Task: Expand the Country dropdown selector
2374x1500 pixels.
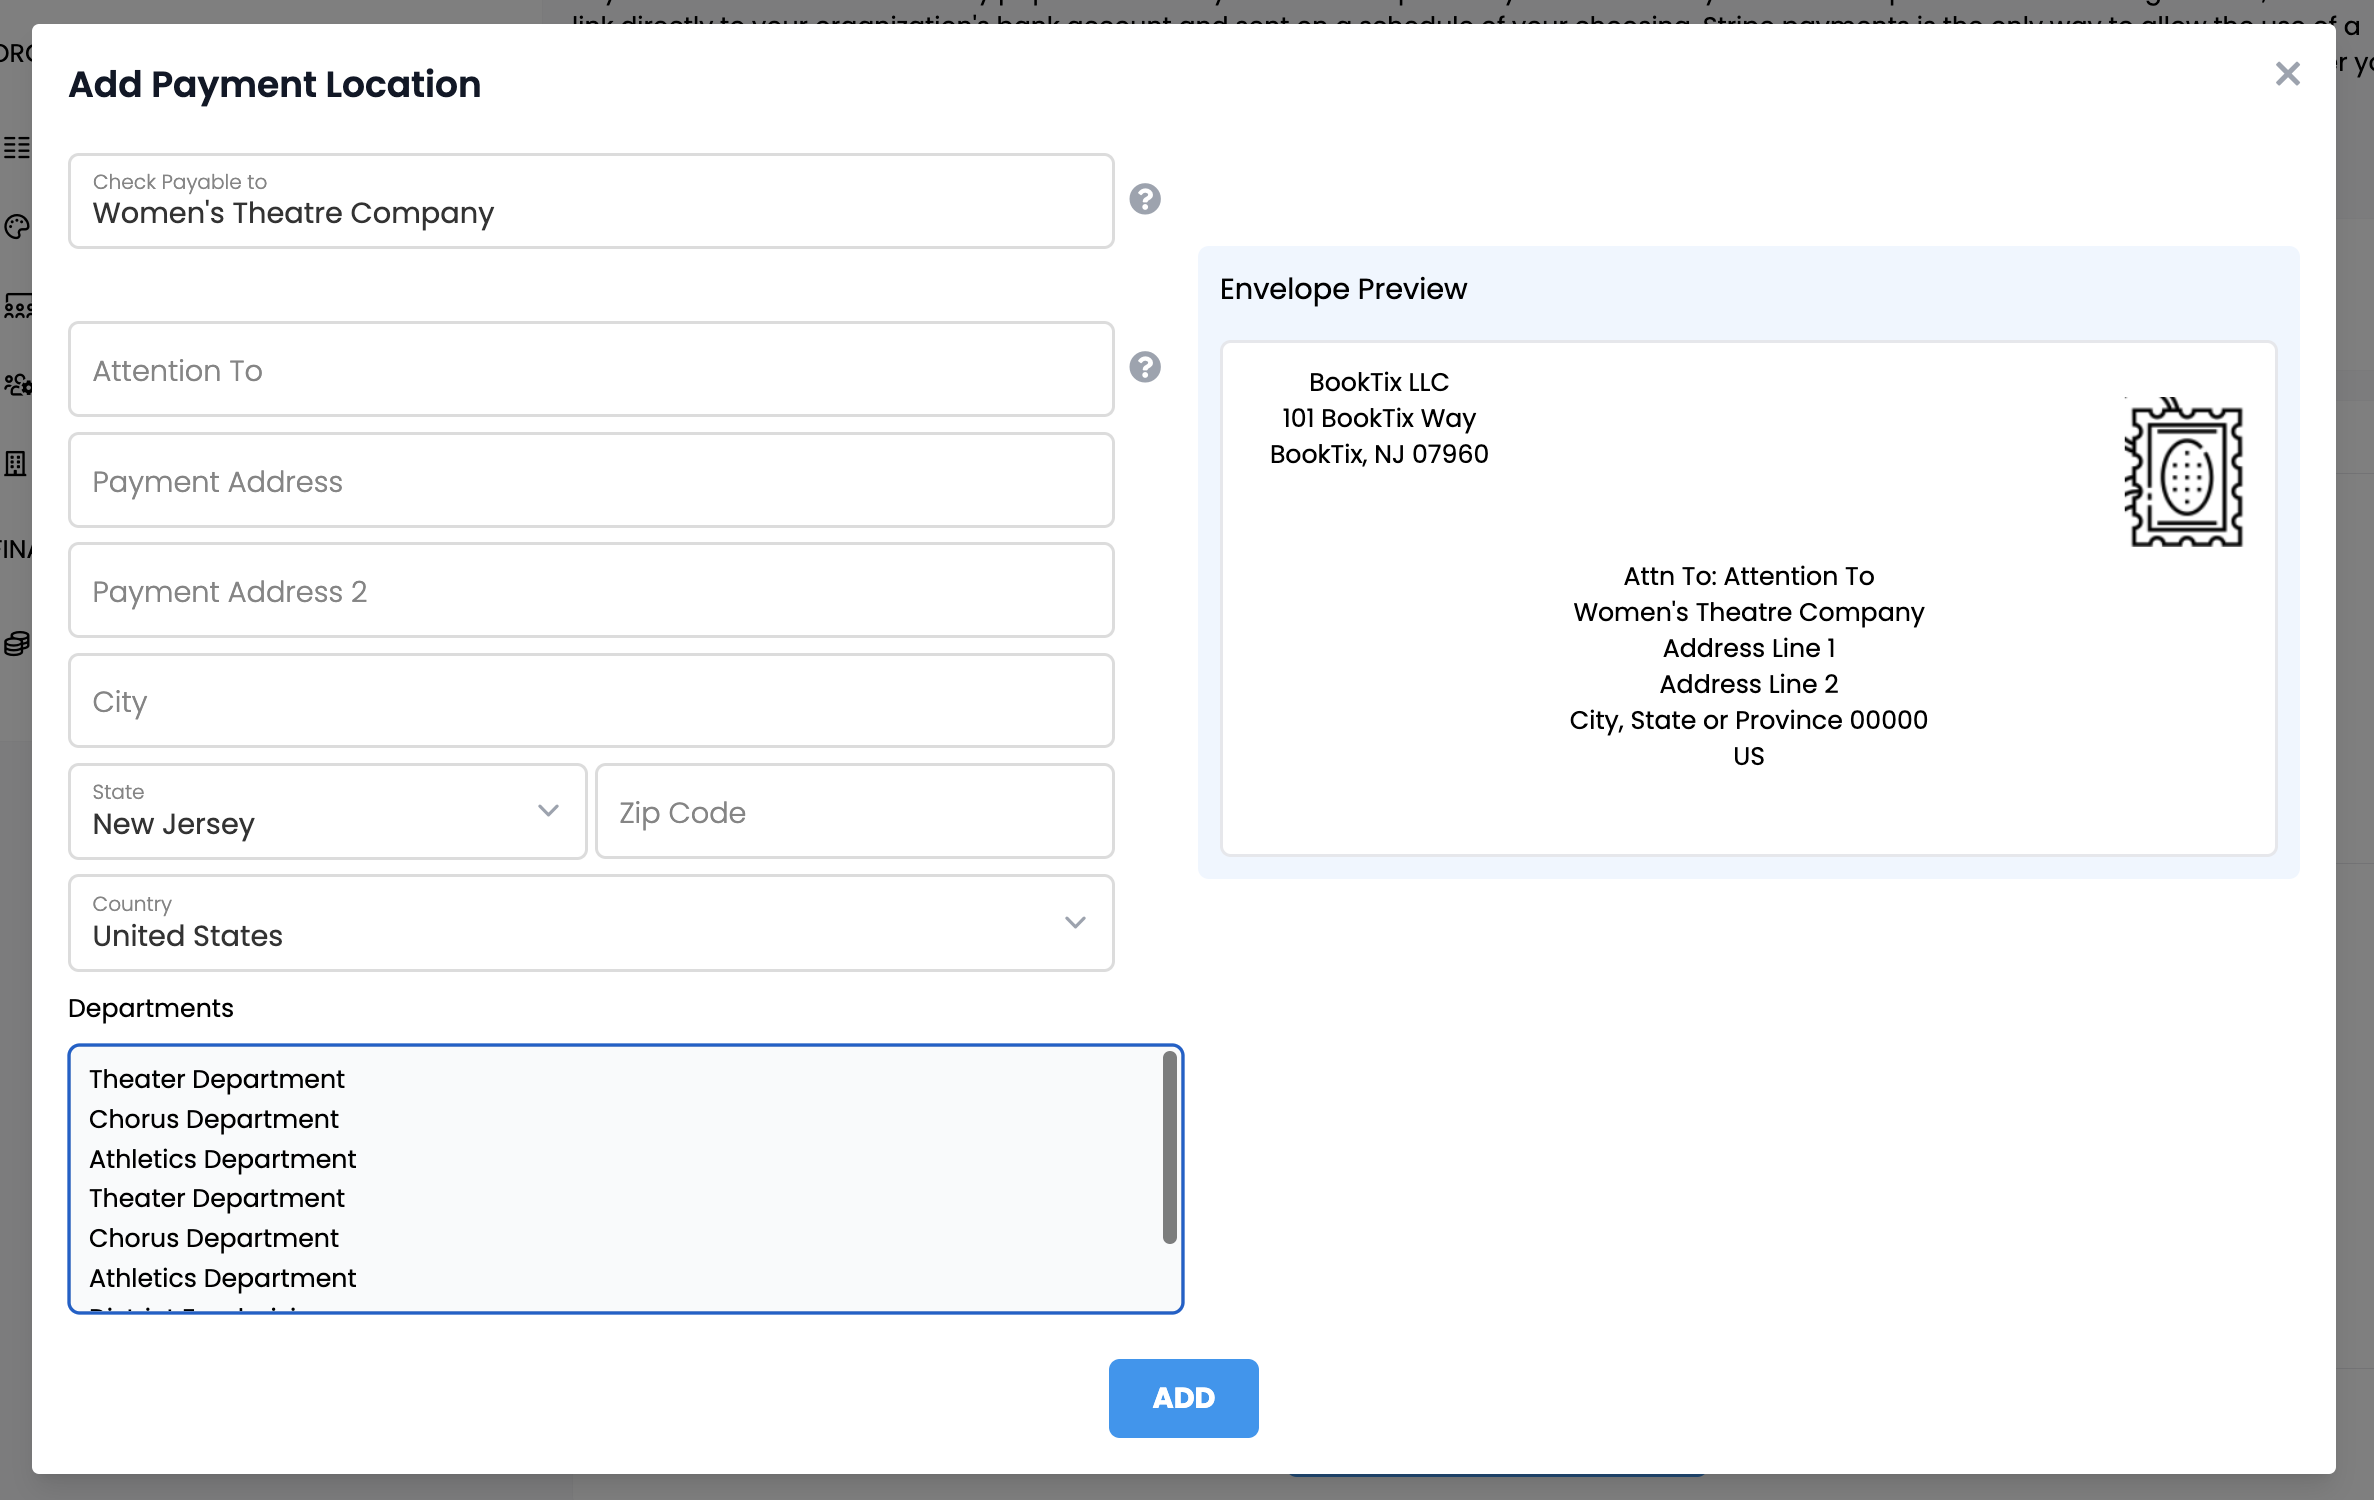Action: coord(1076,921)
